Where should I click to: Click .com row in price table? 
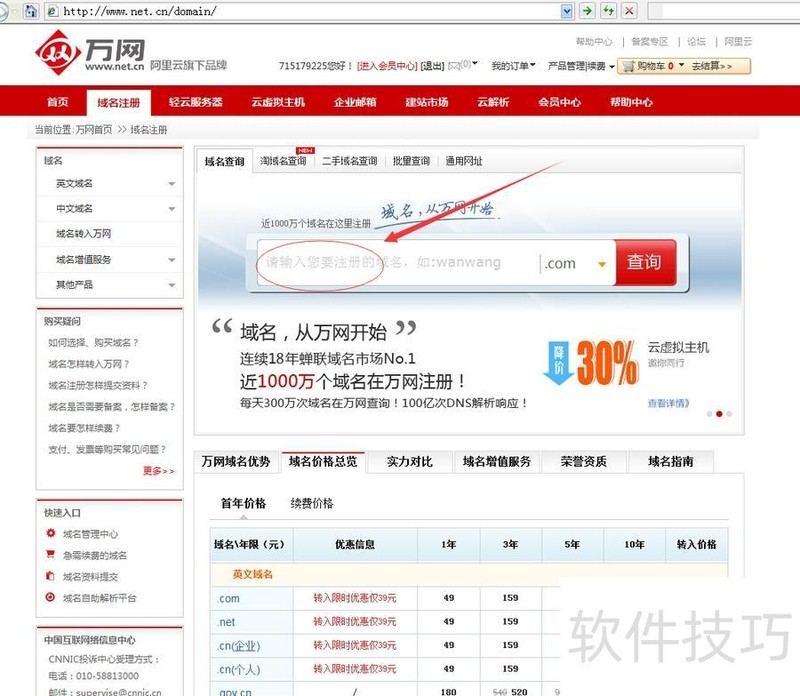385,598
